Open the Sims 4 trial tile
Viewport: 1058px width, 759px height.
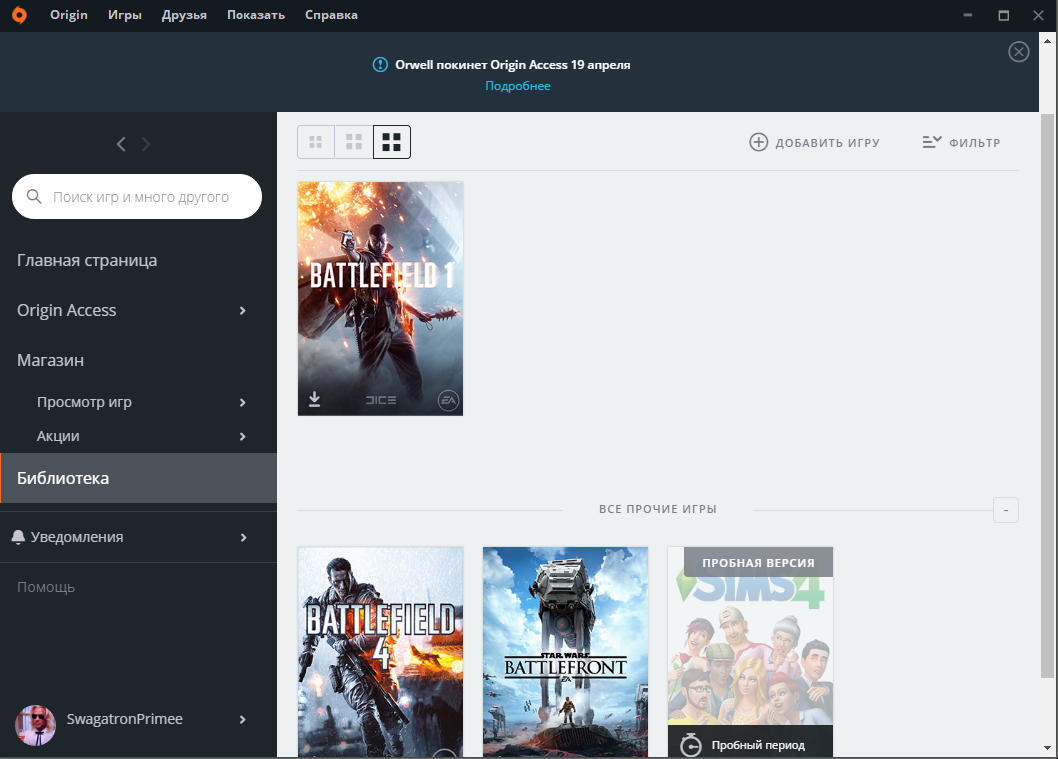point(750,652)
